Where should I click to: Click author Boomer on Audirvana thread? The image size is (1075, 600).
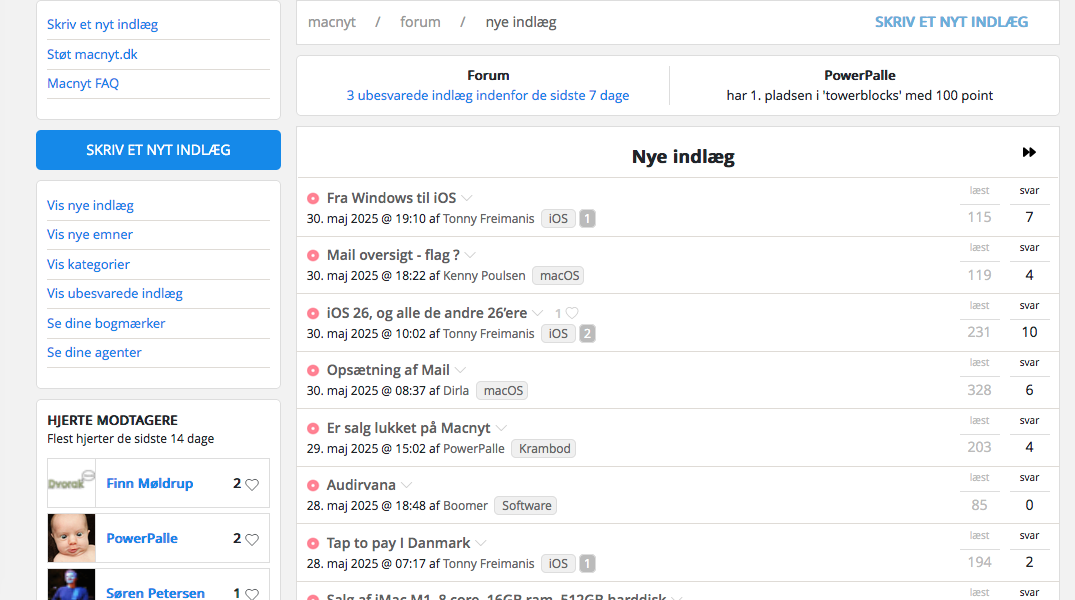click(466, 506)
